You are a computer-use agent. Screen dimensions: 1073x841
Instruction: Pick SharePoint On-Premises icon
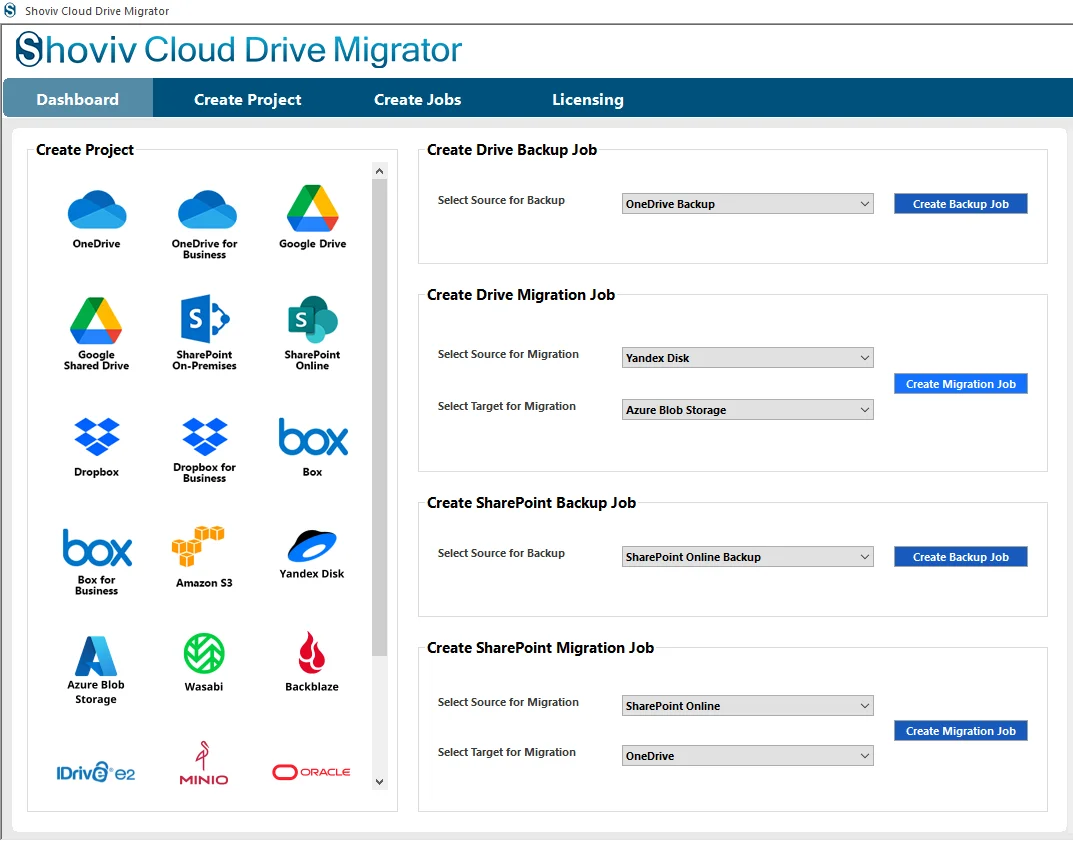(x=205, y=319)
